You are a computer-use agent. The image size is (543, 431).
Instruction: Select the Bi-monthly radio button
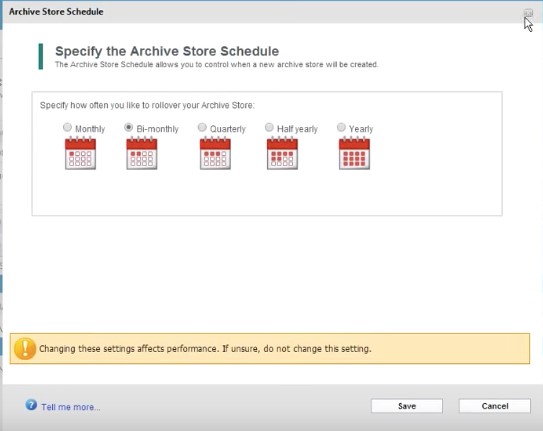click(128, 127)
